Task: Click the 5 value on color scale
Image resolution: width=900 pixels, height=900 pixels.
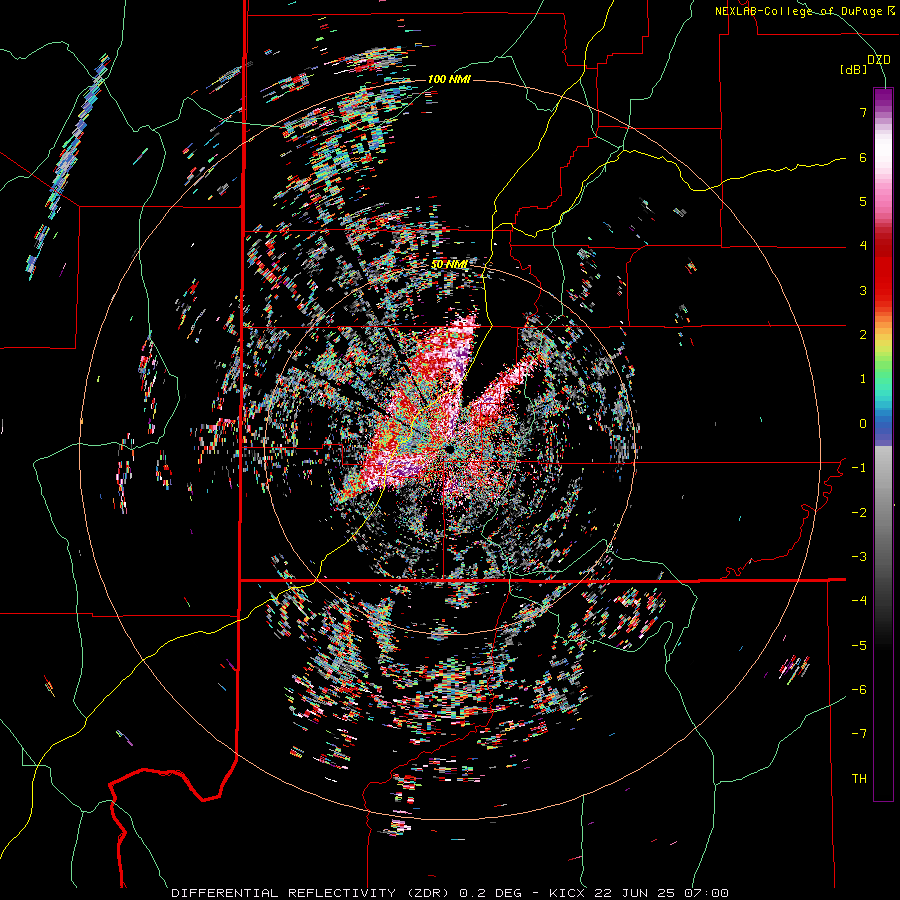Action: click(863, 201)
